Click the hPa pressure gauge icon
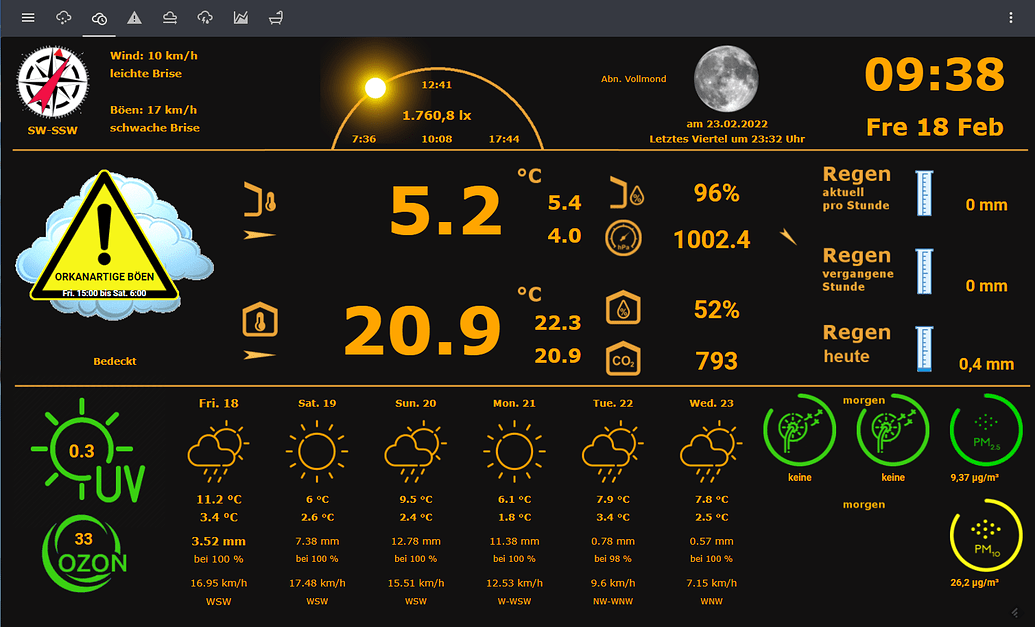 (x=622, y=237)
